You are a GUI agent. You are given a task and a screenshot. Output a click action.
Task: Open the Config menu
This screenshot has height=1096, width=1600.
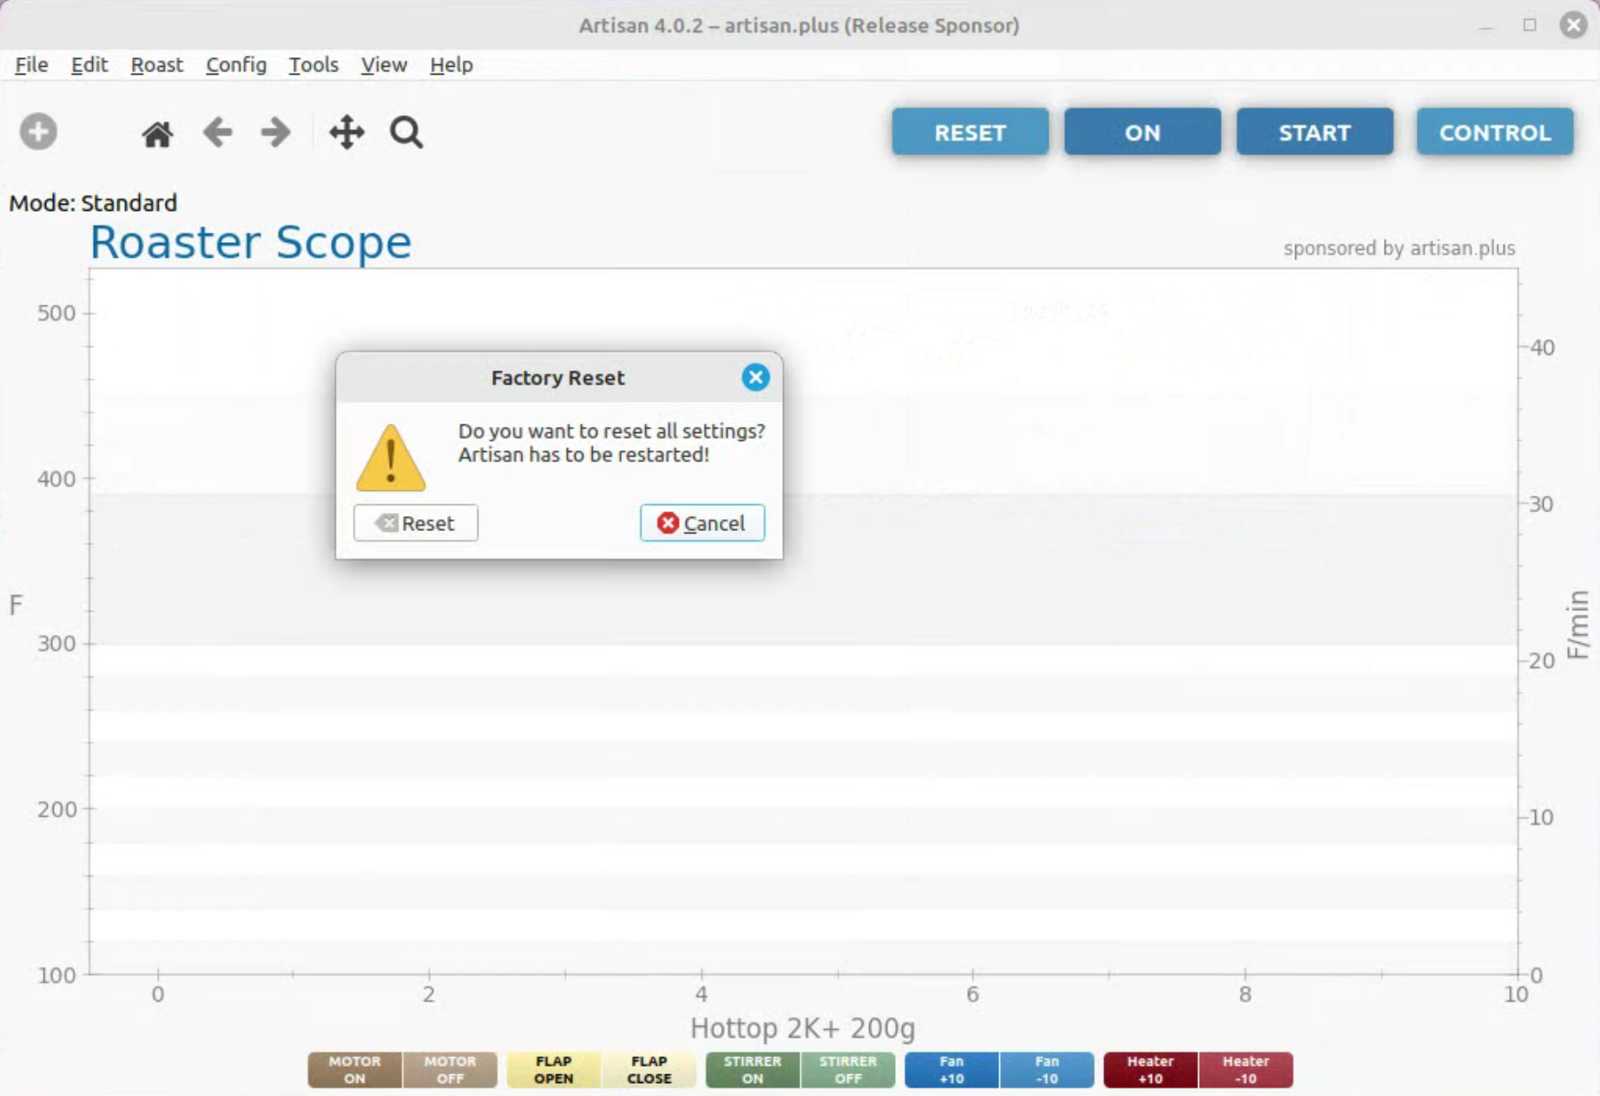236,65
